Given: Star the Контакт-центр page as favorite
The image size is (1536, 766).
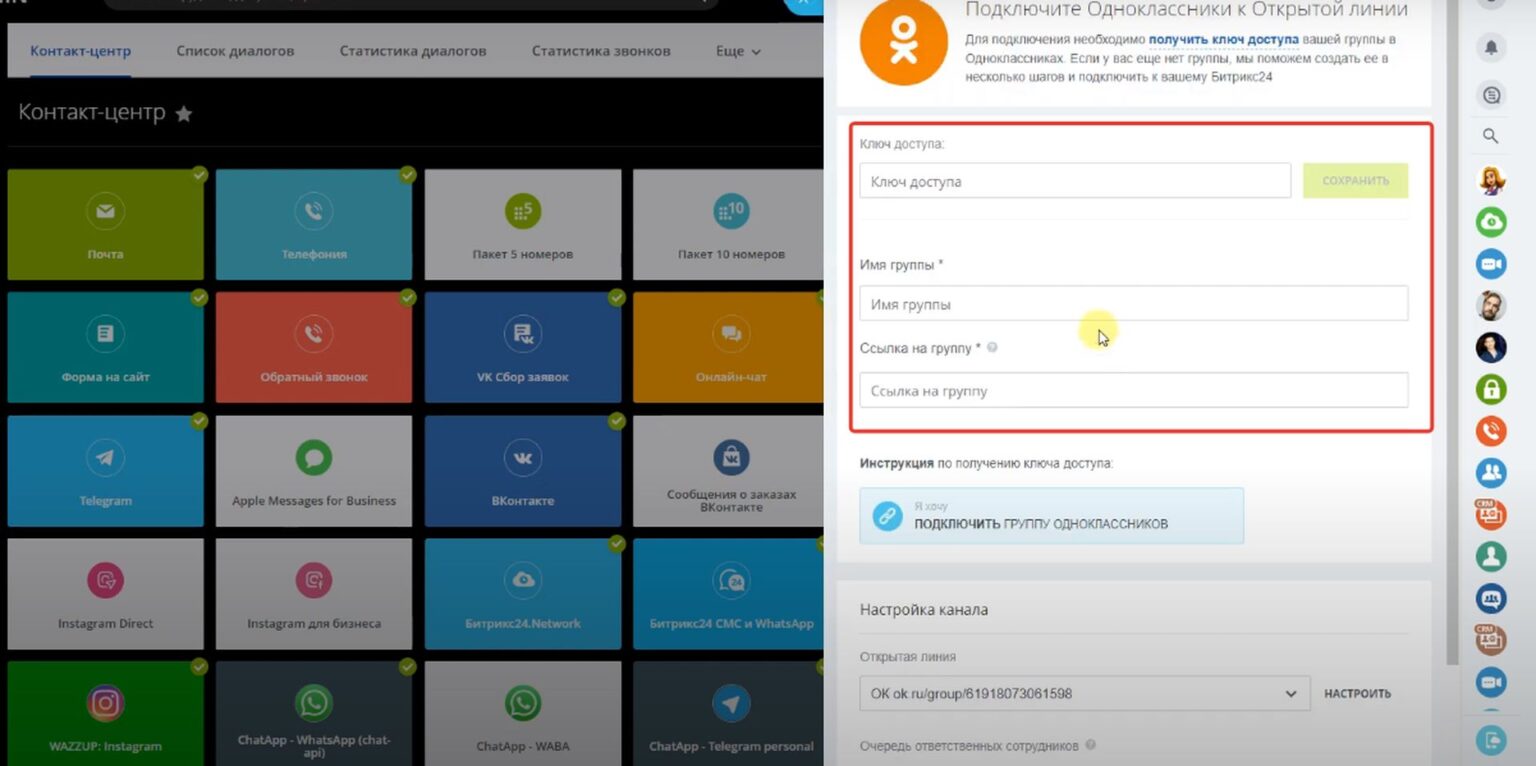Looking at the screenshot, I should [184, 114].
